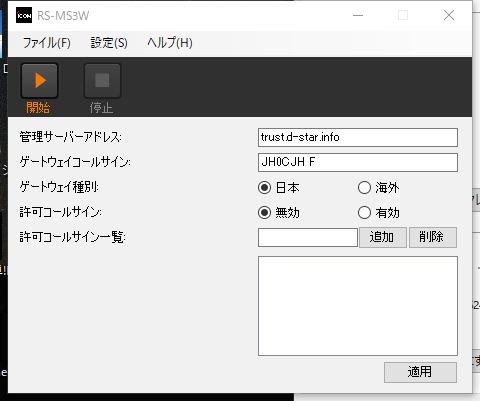Open the 設定(S) menu
The image size is (480, 401).
pyautogui.click(x=109, y=43)
